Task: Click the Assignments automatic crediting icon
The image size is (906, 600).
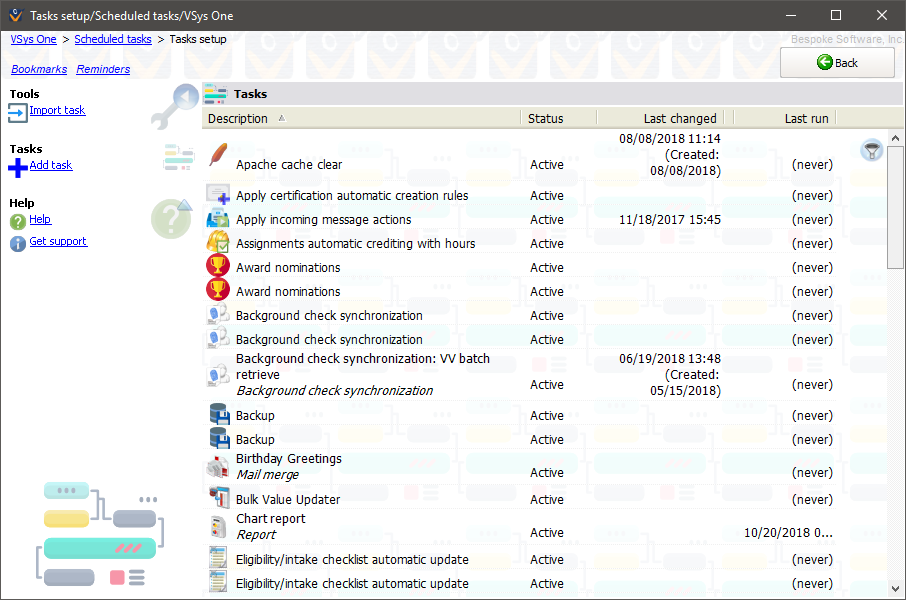Action: coord(218,243)
